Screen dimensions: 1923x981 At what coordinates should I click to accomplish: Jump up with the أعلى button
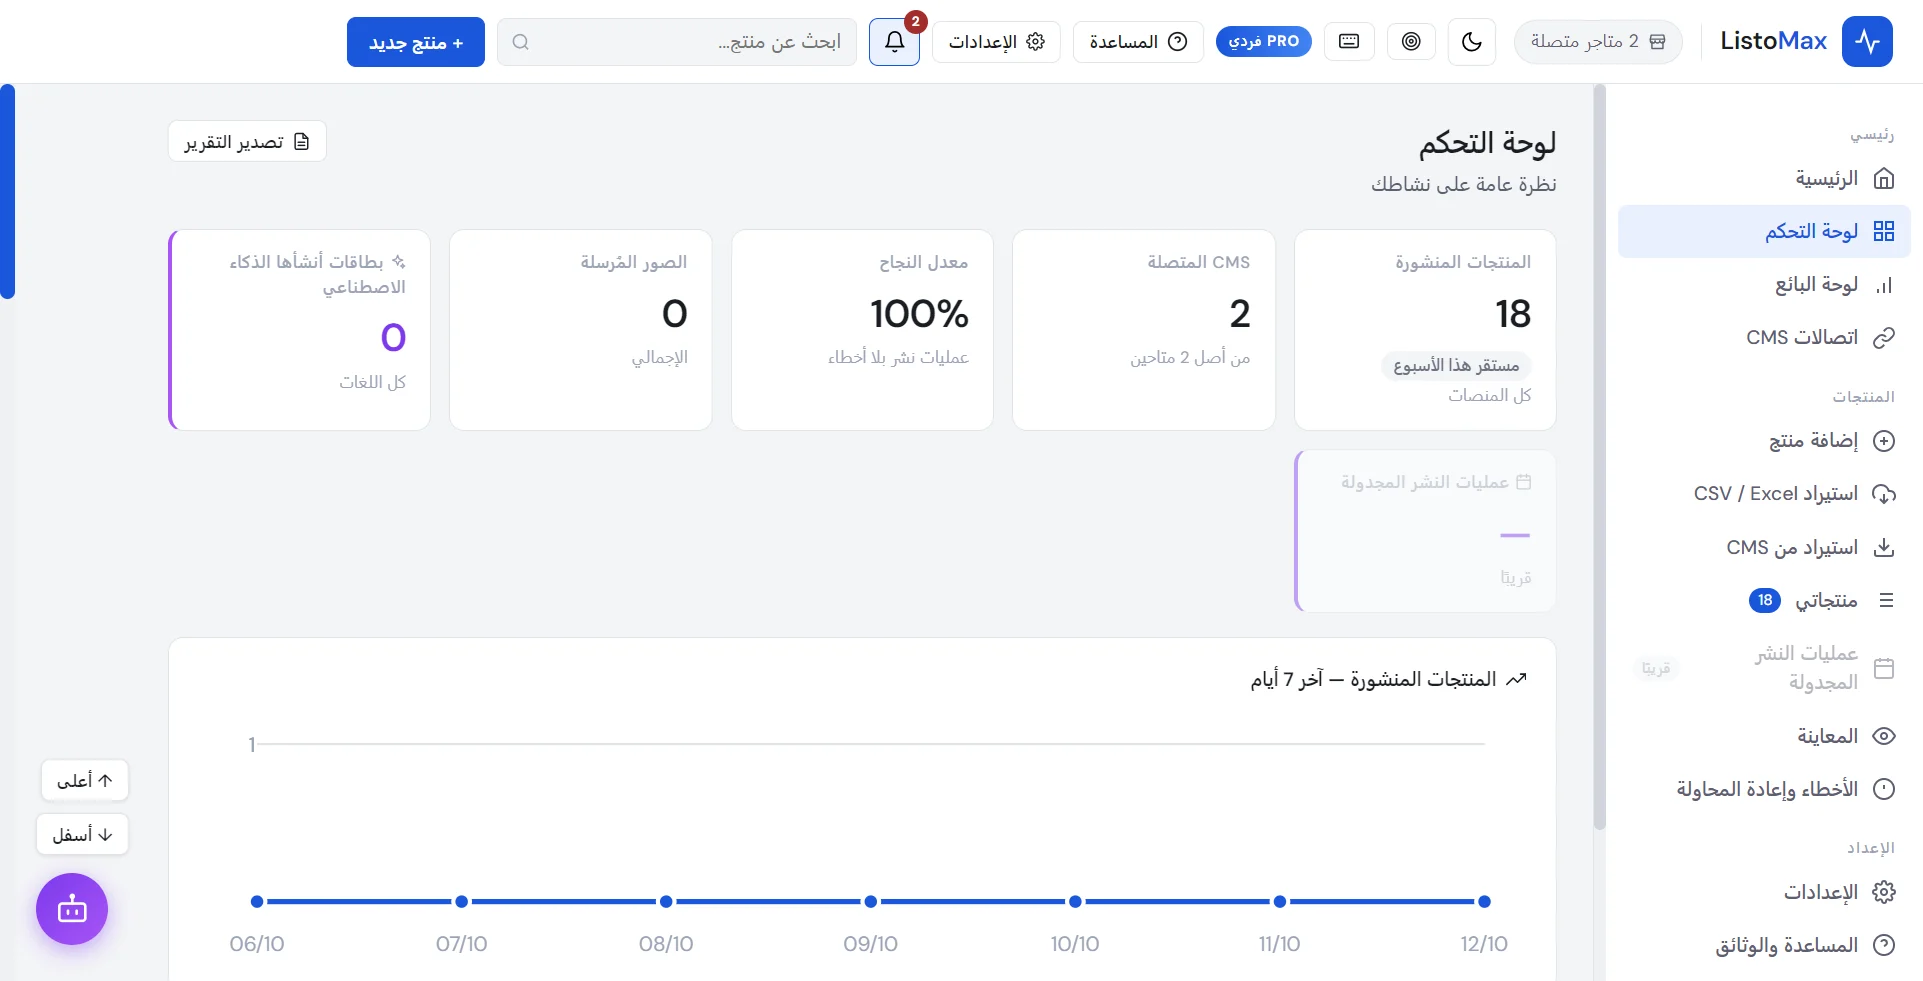[85, 780]
